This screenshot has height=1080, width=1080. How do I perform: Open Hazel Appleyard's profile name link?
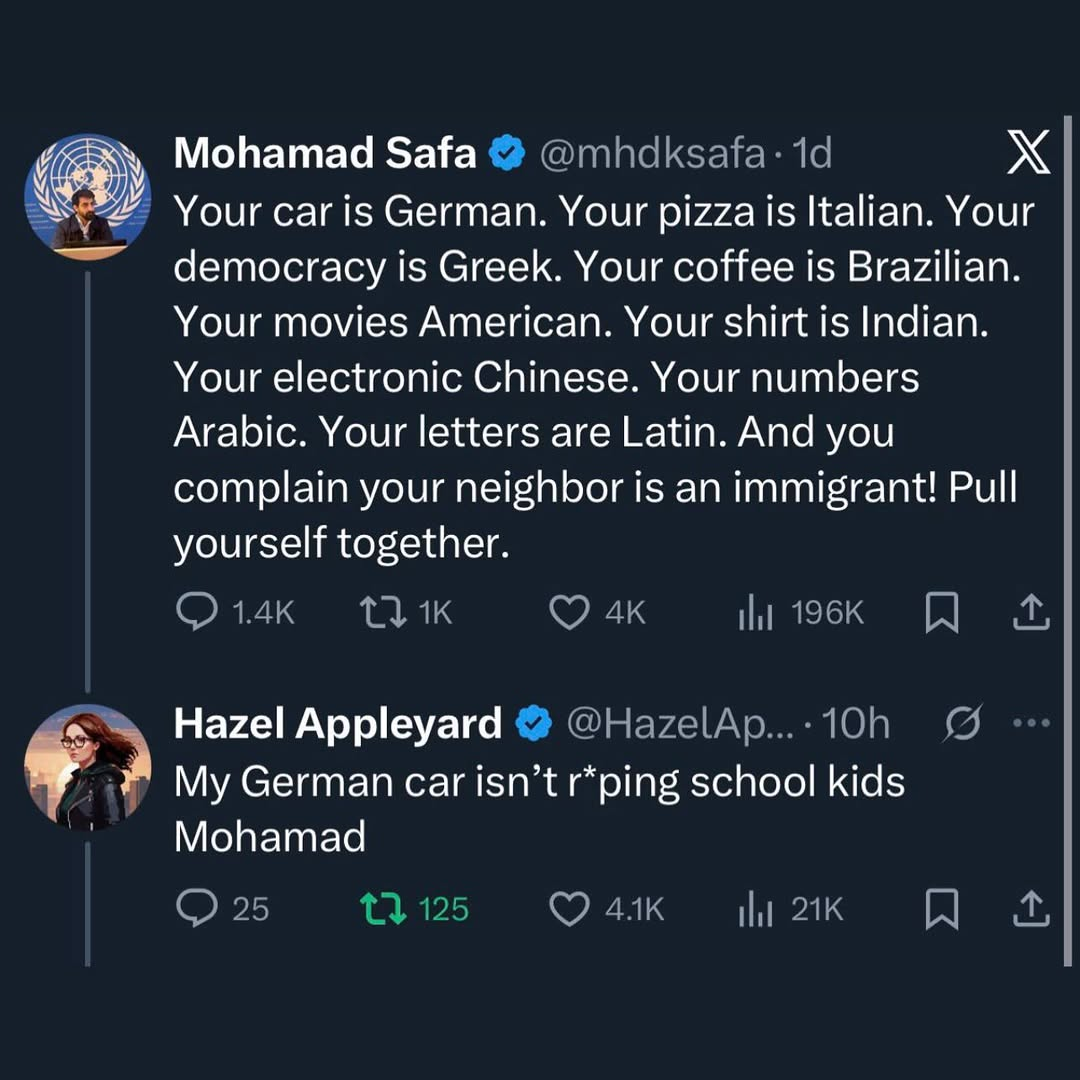(x=338, y=724)
